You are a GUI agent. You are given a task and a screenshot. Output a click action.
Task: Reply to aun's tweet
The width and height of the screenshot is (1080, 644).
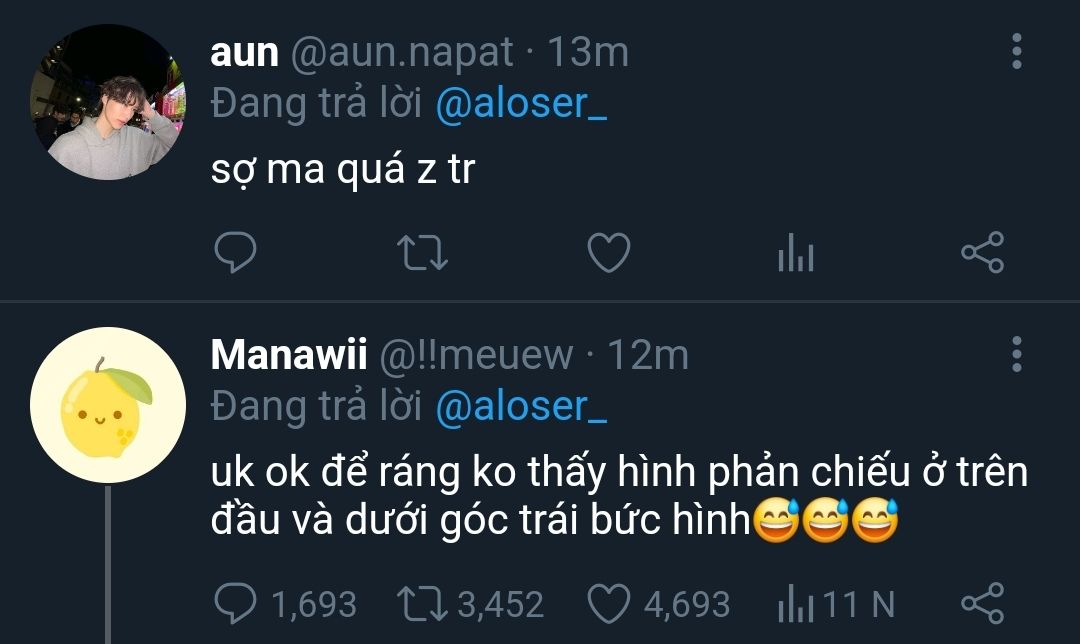[236, 253]
